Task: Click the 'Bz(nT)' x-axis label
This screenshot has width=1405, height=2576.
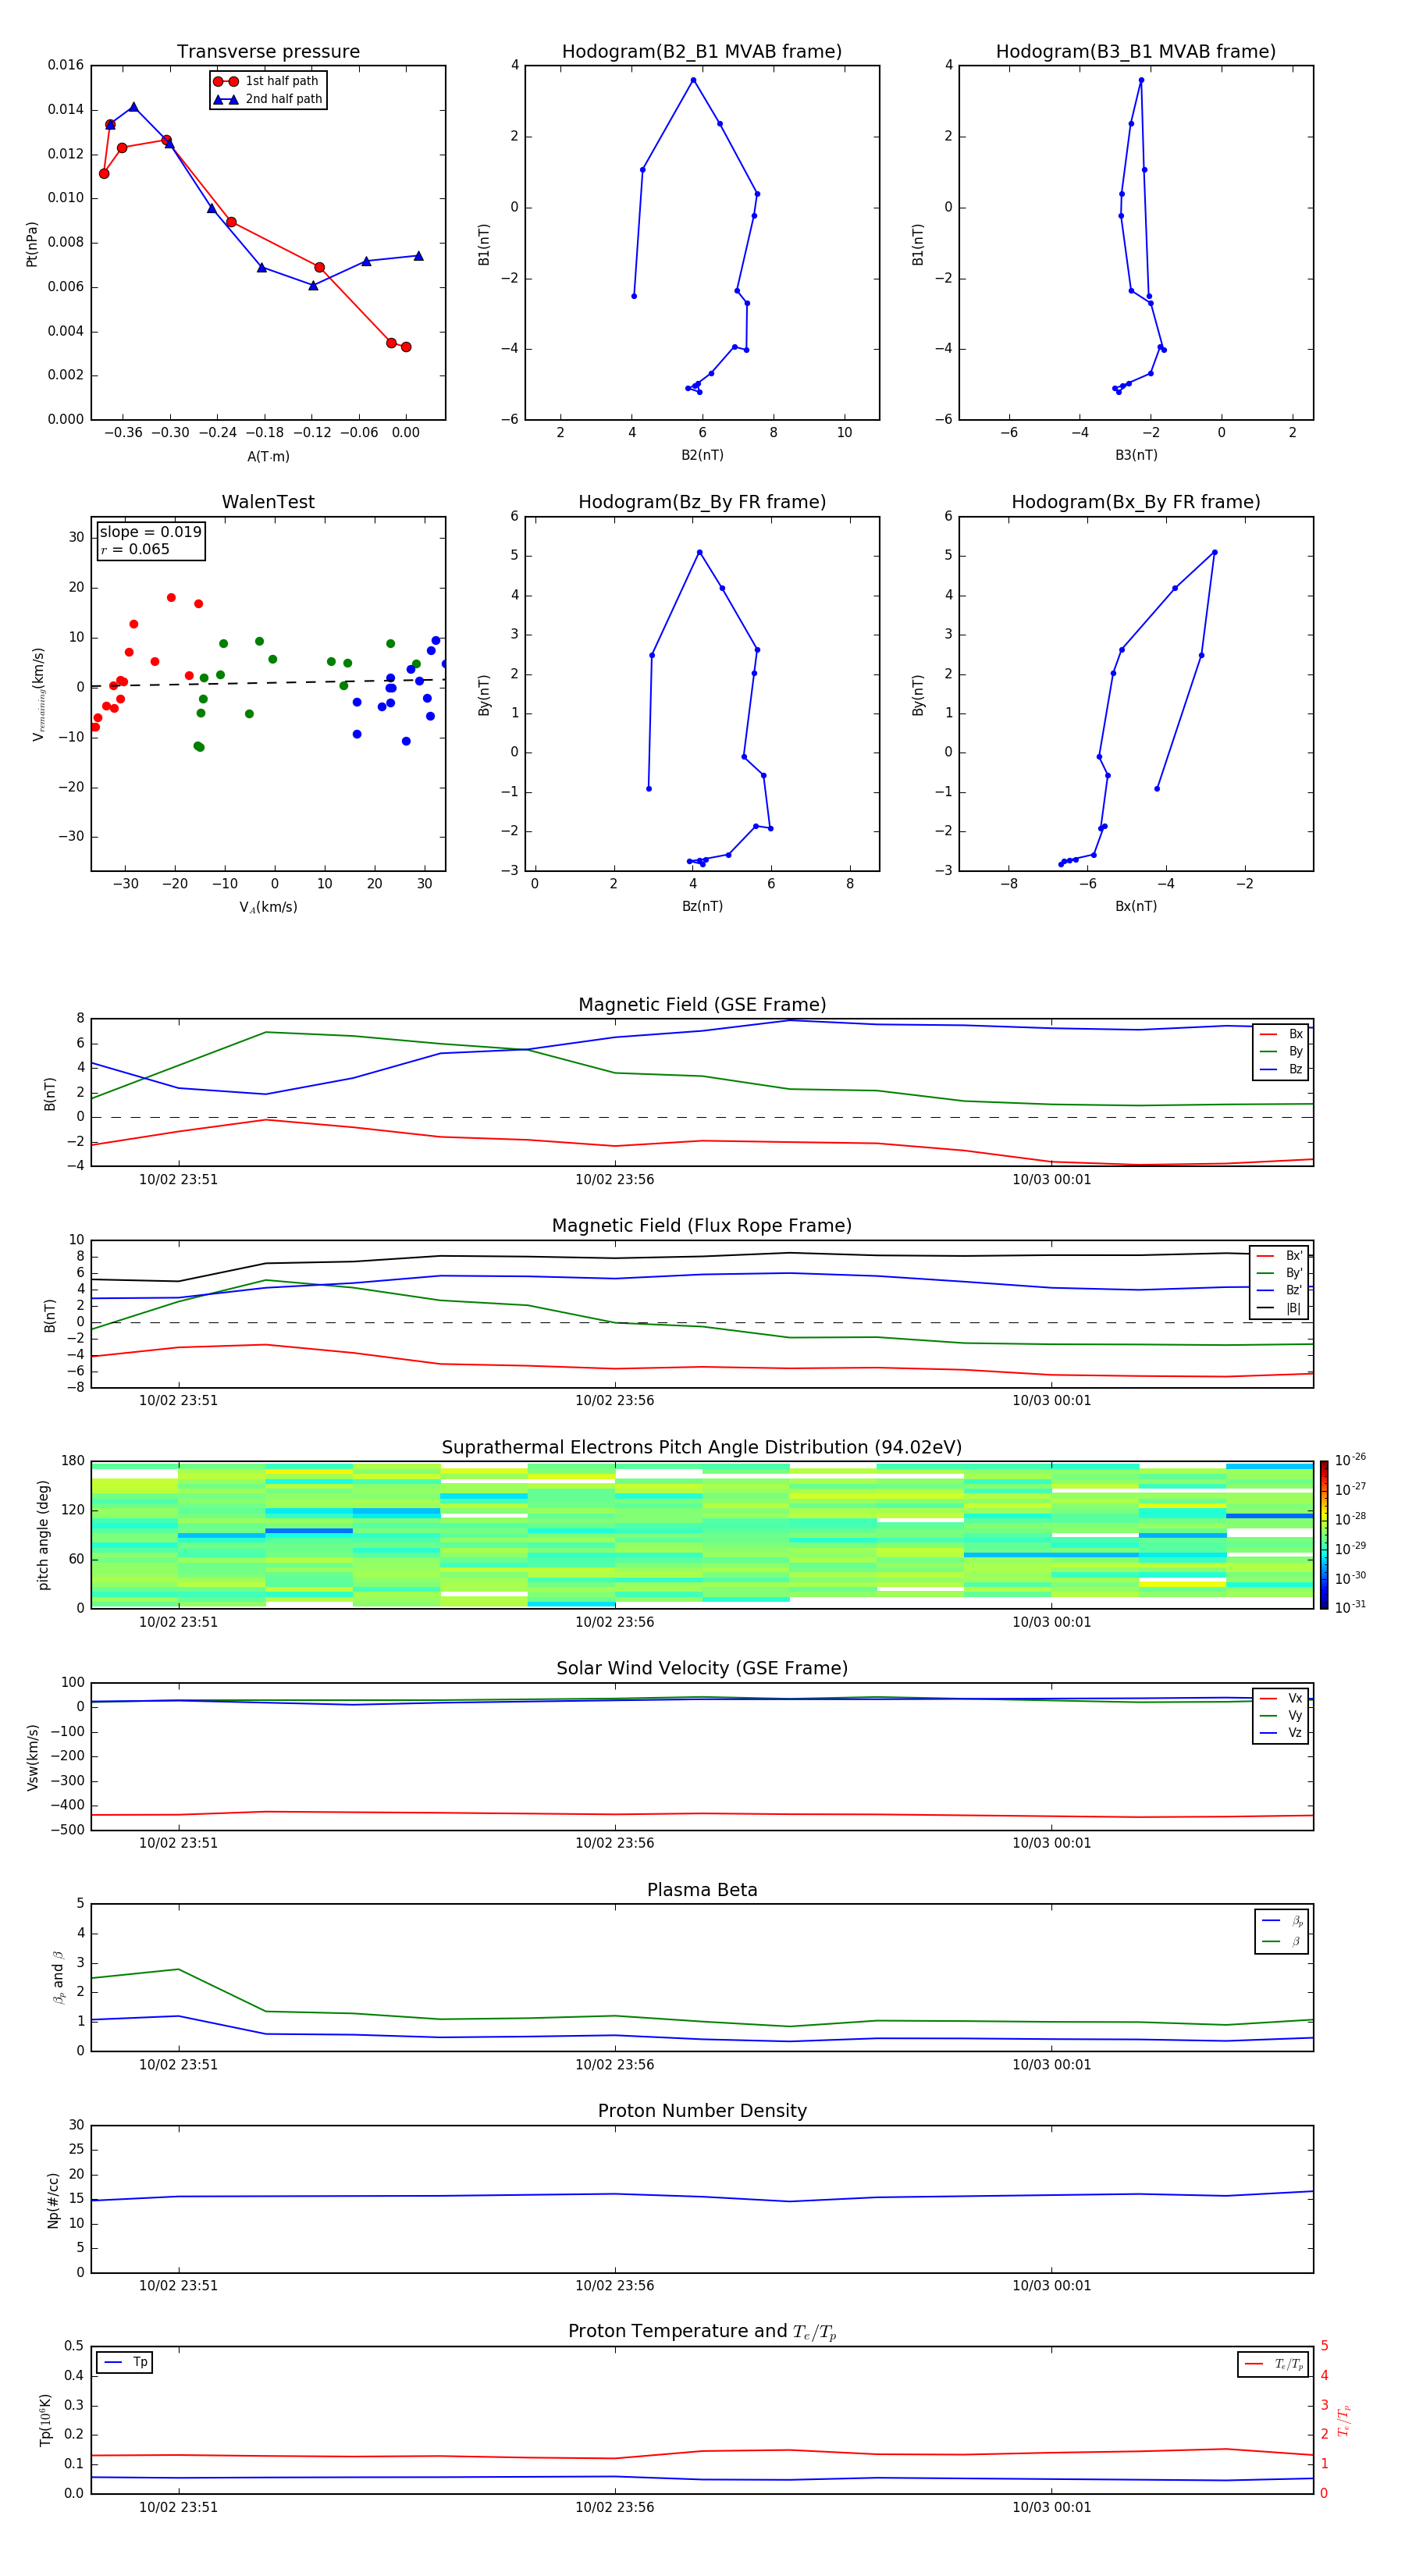Action: [x=702, y=906]
